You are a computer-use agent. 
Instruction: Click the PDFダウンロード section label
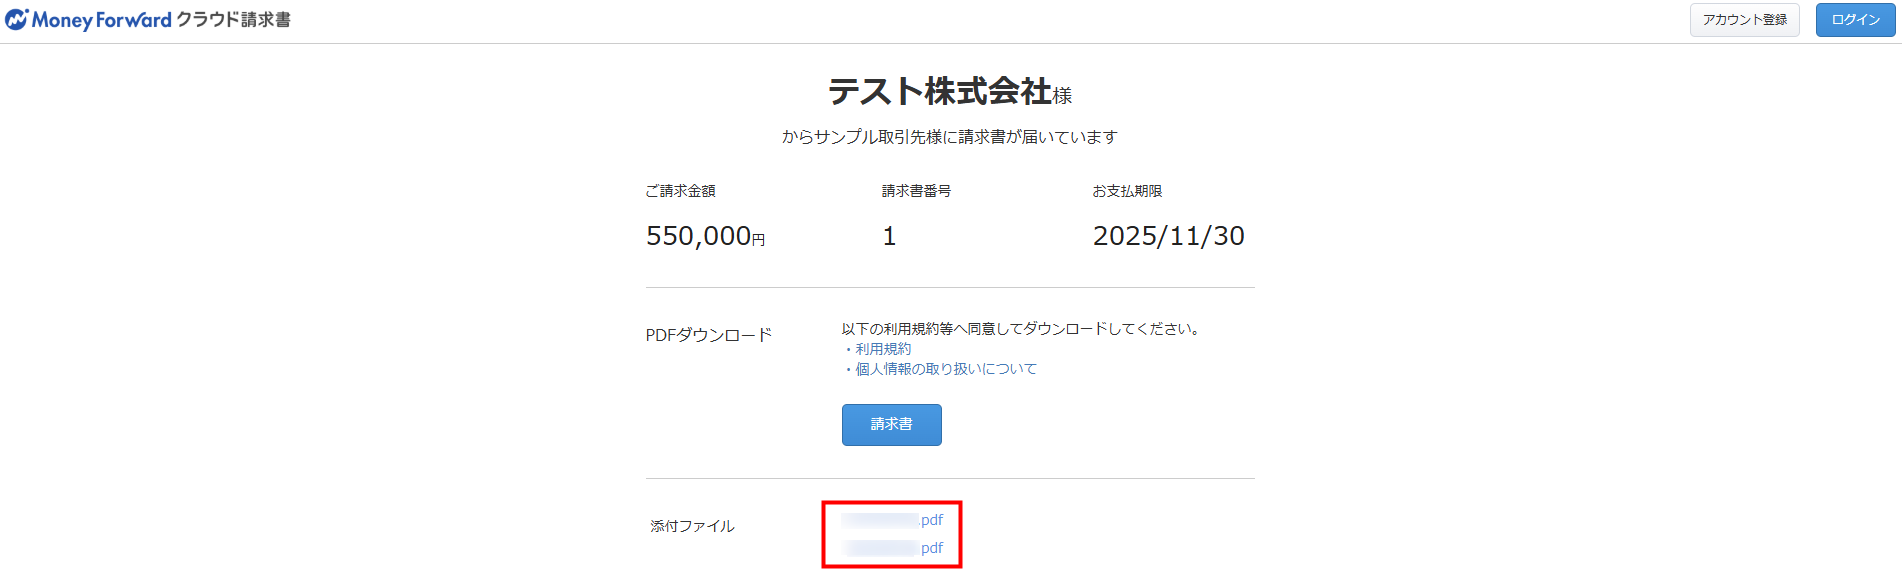pos(708,335)
